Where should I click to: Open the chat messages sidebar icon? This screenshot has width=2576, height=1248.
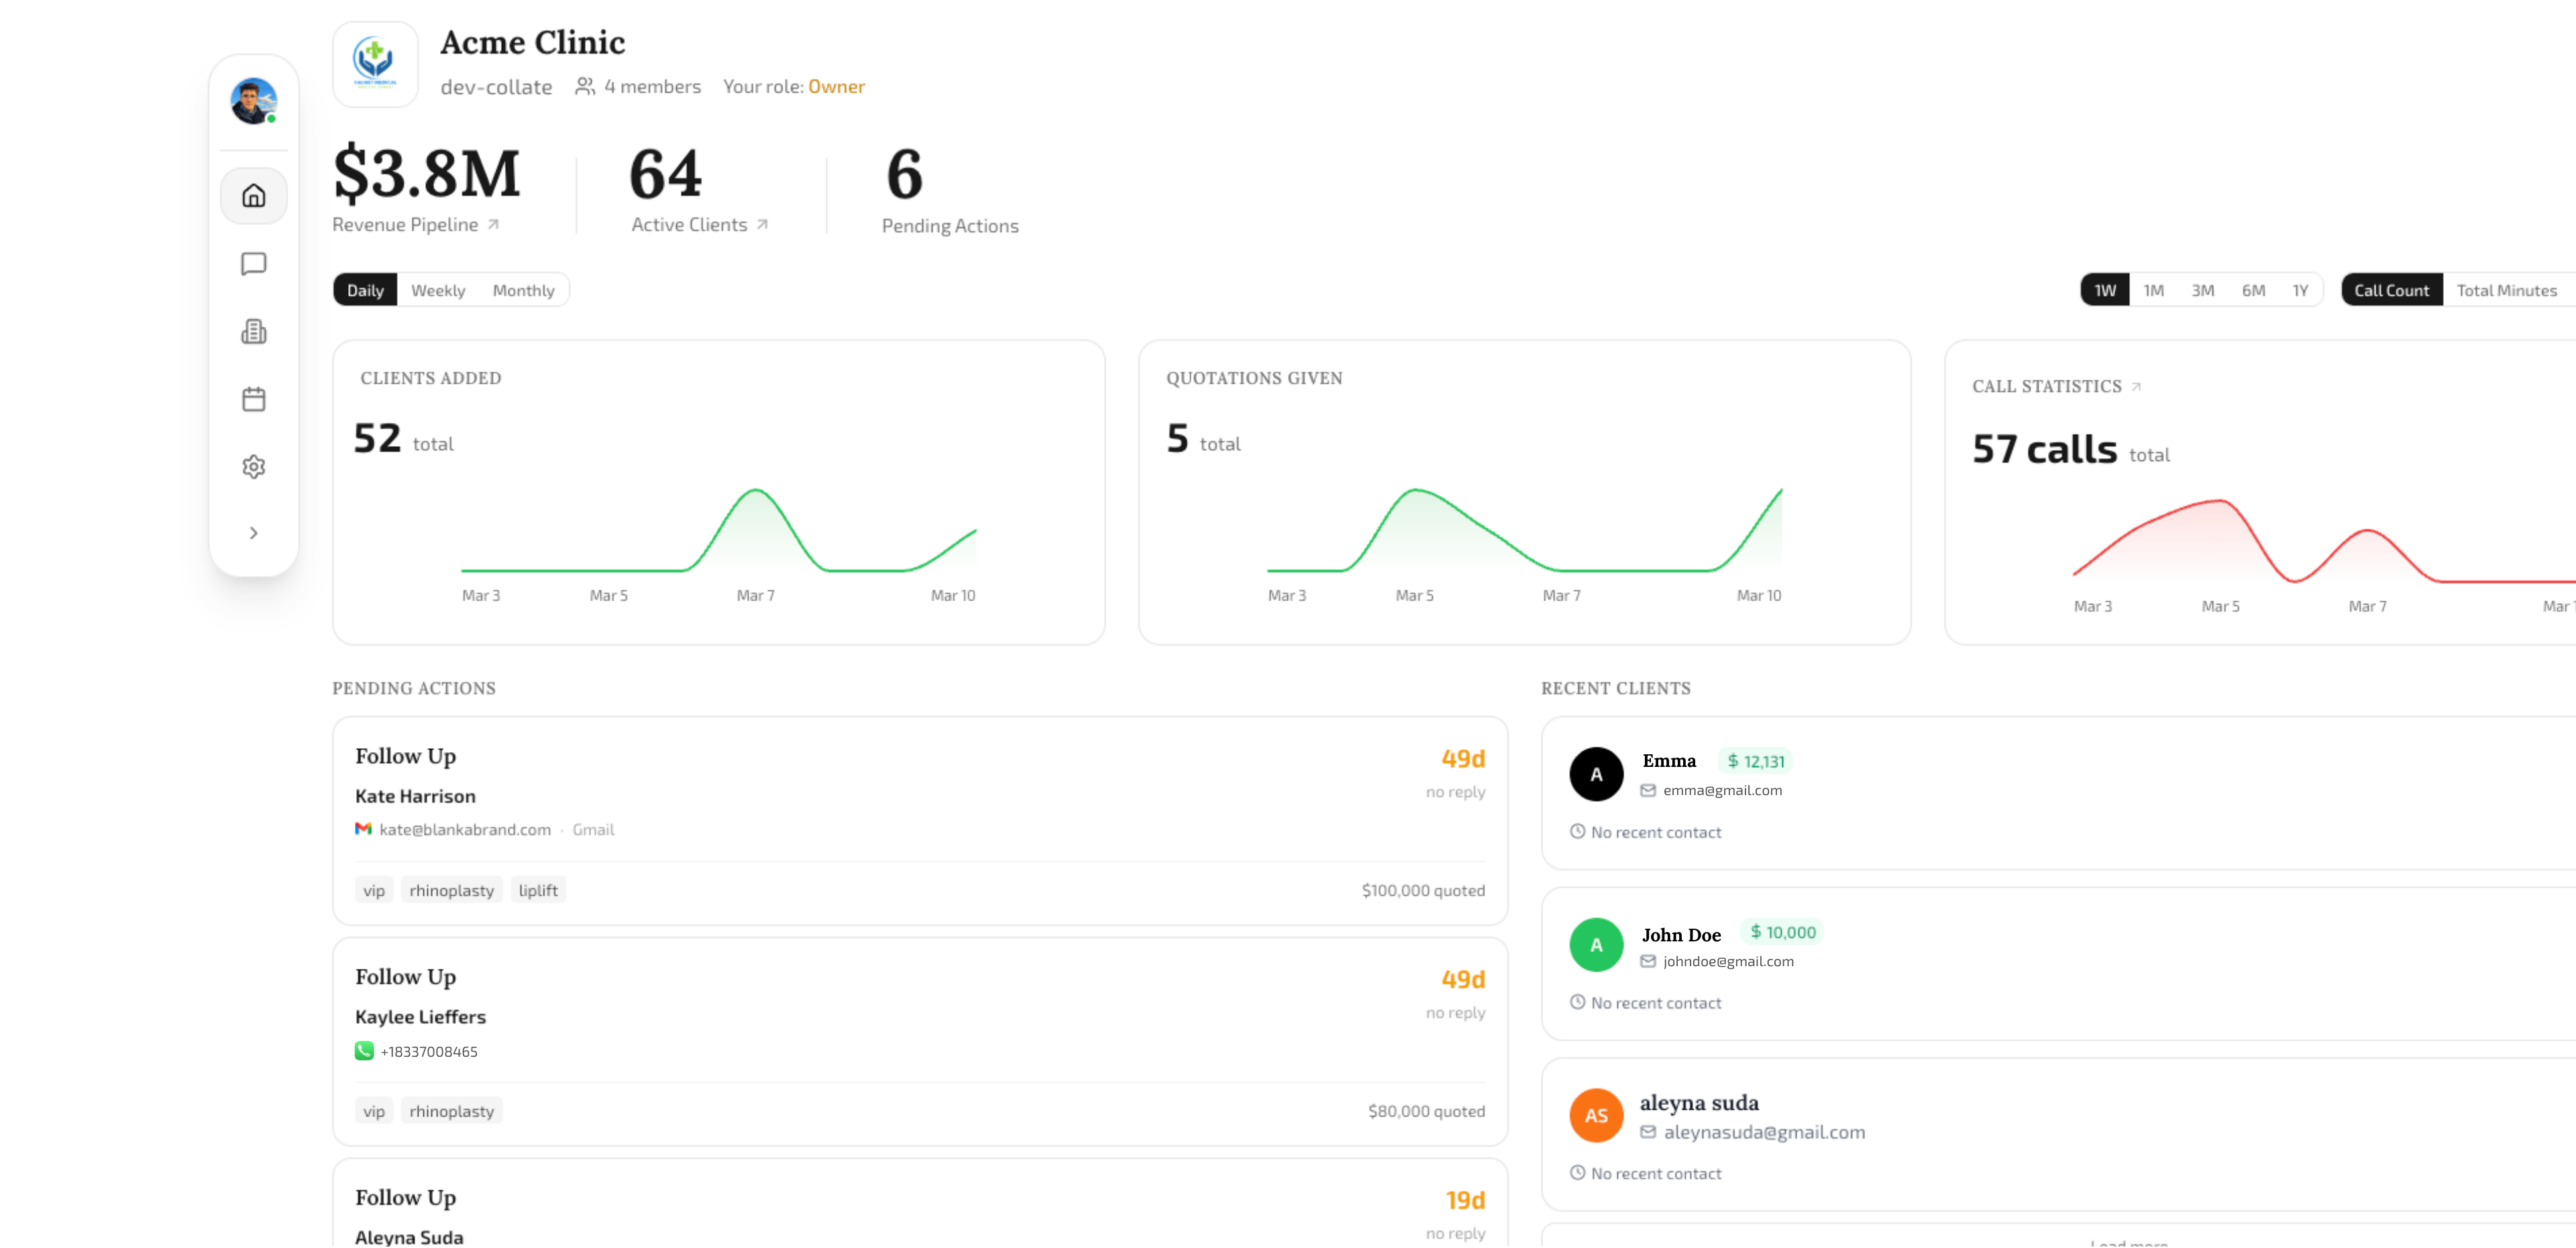click(254, 263)
